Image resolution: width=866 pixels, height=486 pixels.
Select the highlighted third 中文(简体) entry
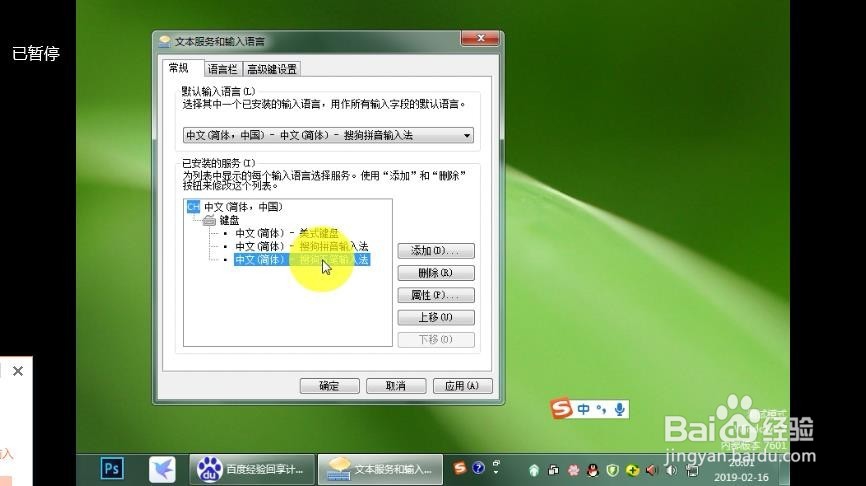[x=302, y=260]
